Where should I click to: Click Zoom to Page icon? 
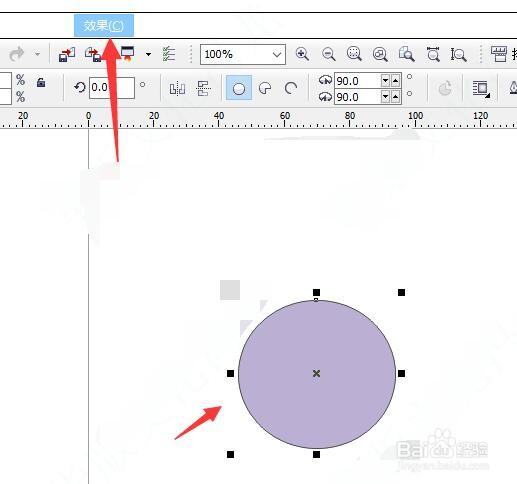click(406, 54)
